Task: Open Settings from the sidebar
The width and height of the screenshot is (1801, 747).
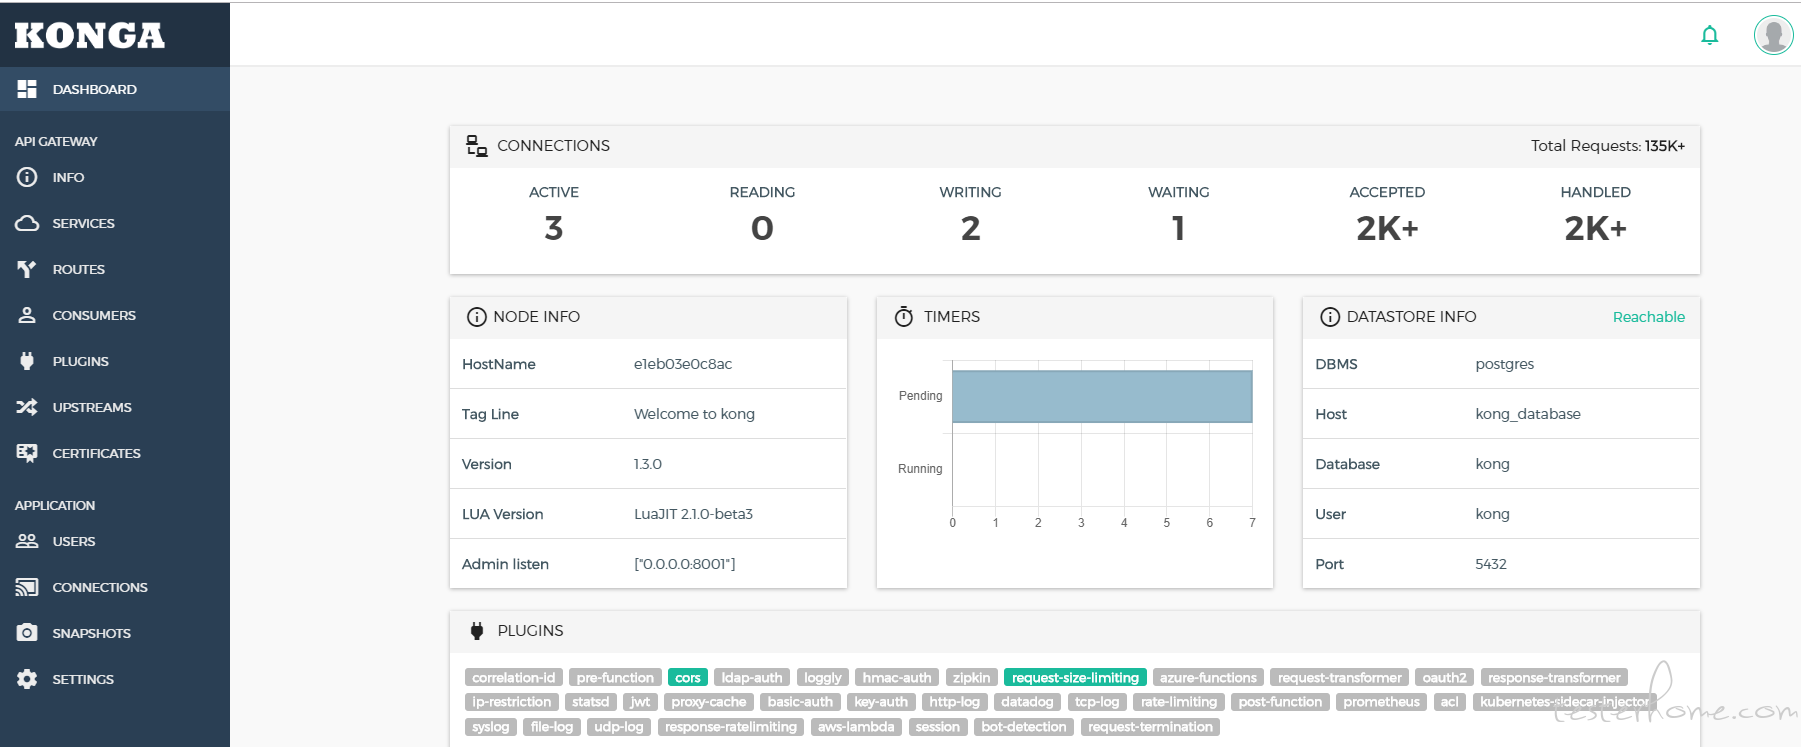Action: pyautogui.click(x=115, y=679)
